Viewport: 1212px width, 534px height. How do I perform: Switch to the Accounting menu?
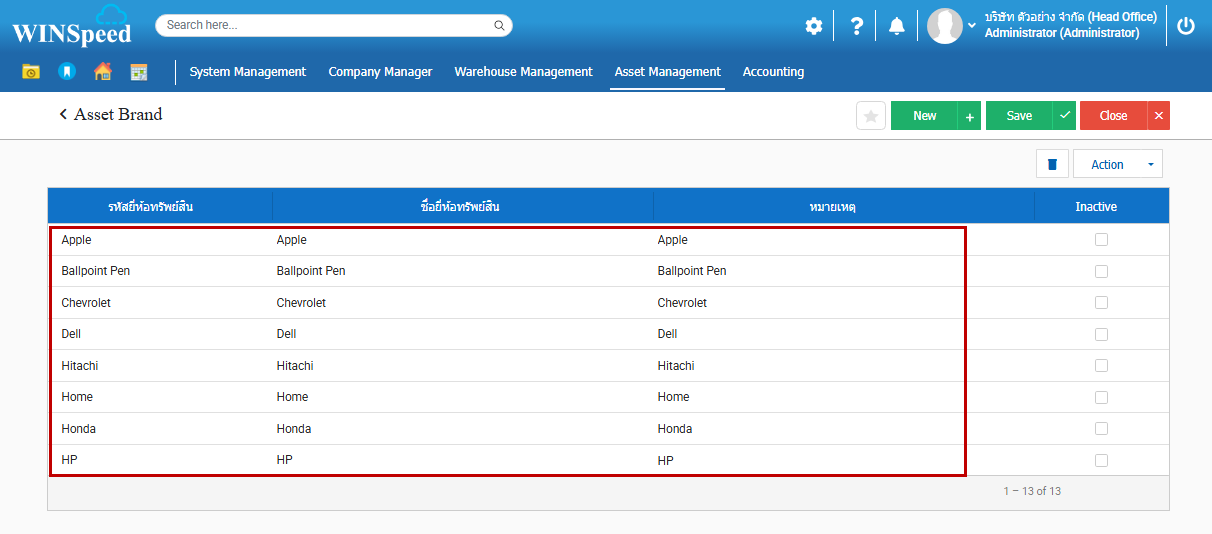(773, 72)
